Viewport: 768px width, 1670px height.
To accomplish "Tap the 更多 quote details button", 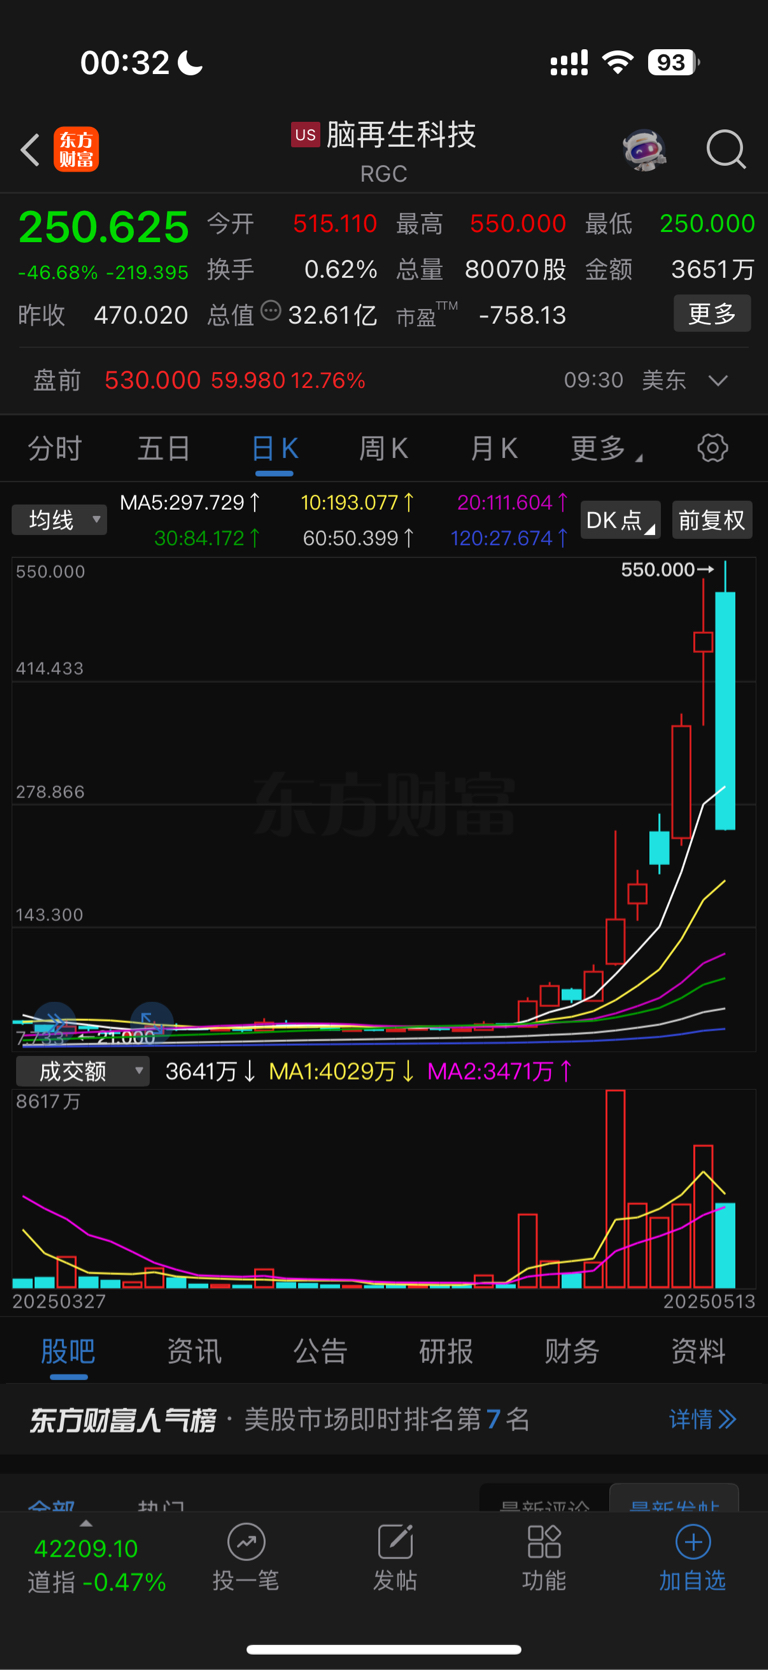I will coord(712,314).
